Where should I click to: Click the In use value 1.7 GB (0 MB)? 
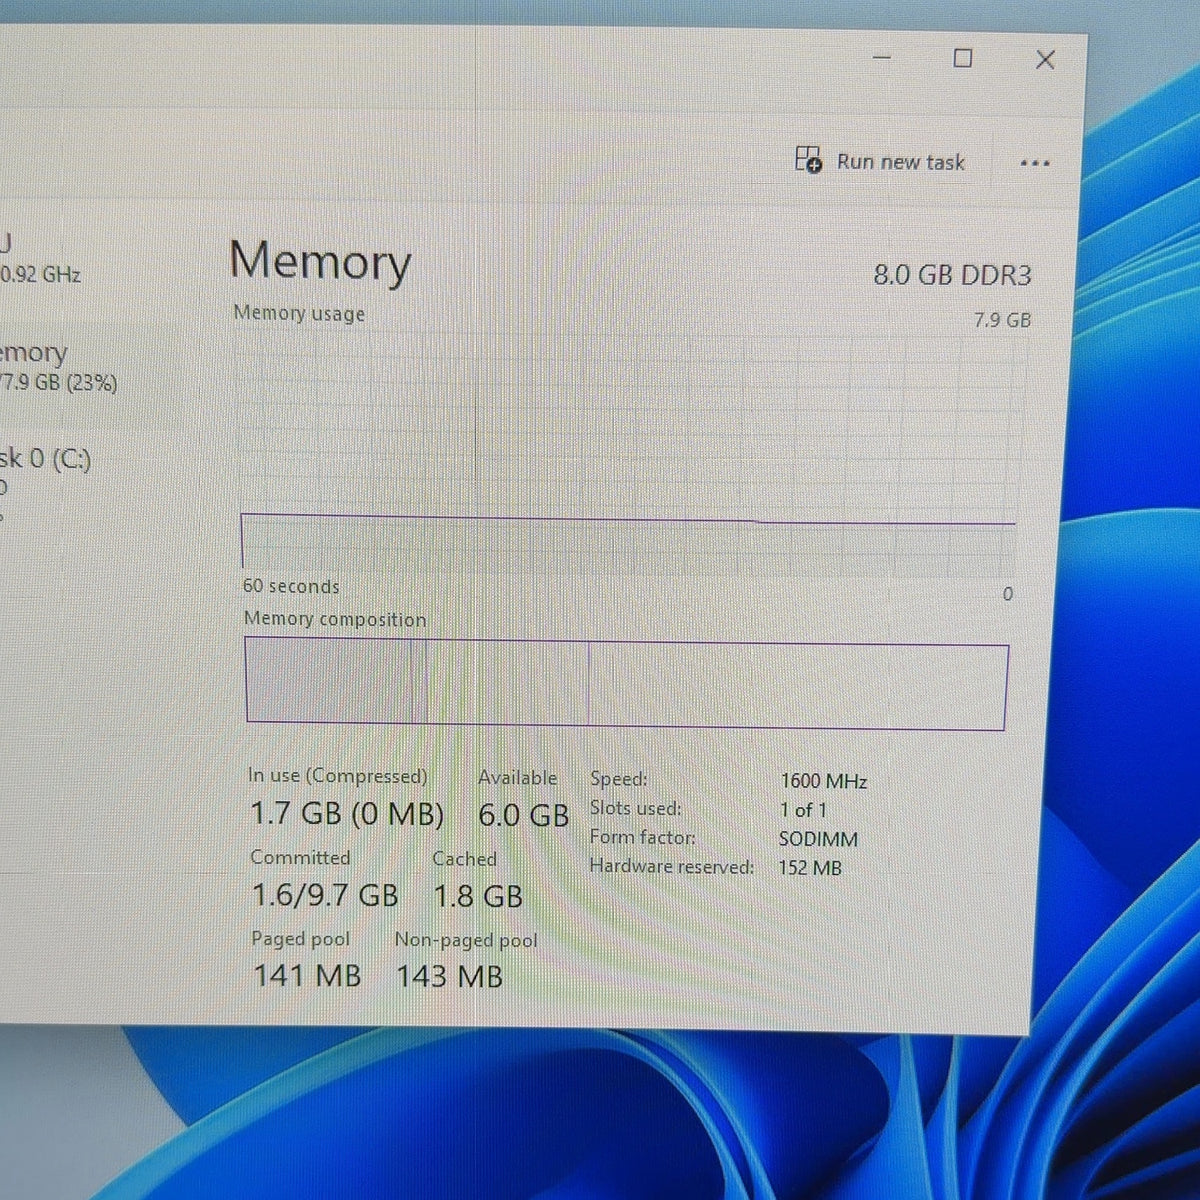point(346,814)
